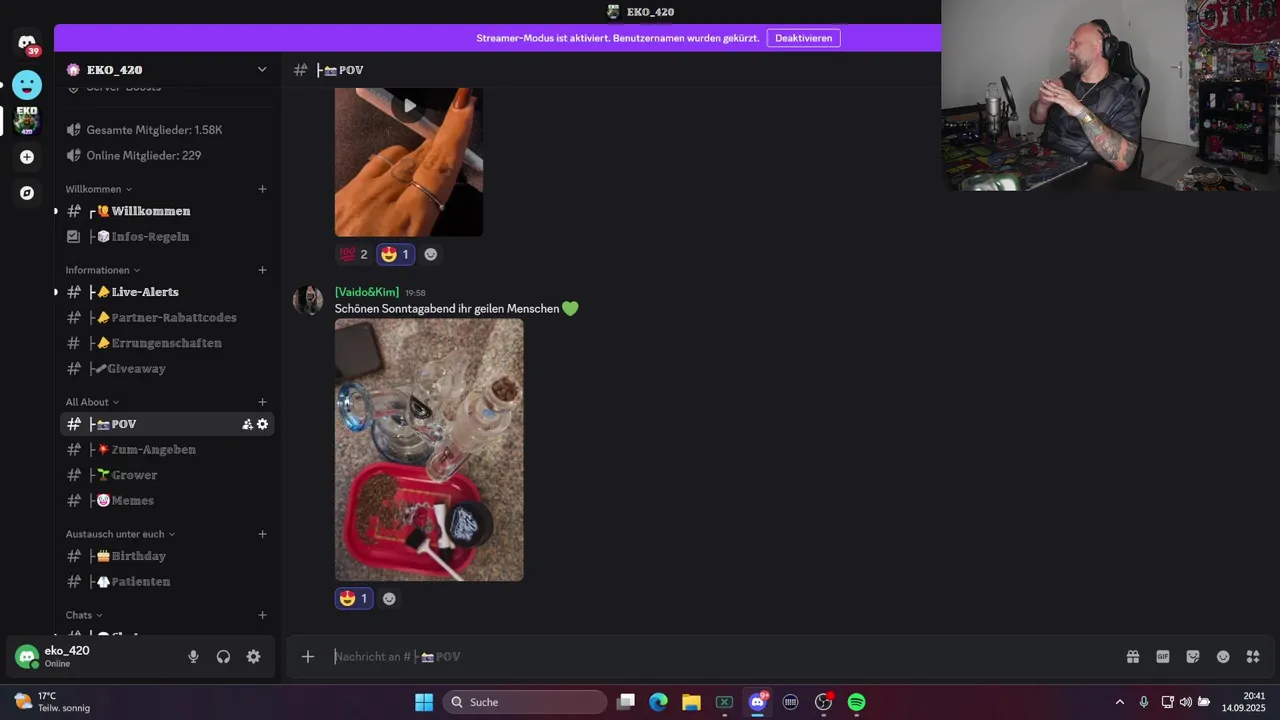Open the Errungenschaften channel

pyautogui.click(x=167, y=343)
